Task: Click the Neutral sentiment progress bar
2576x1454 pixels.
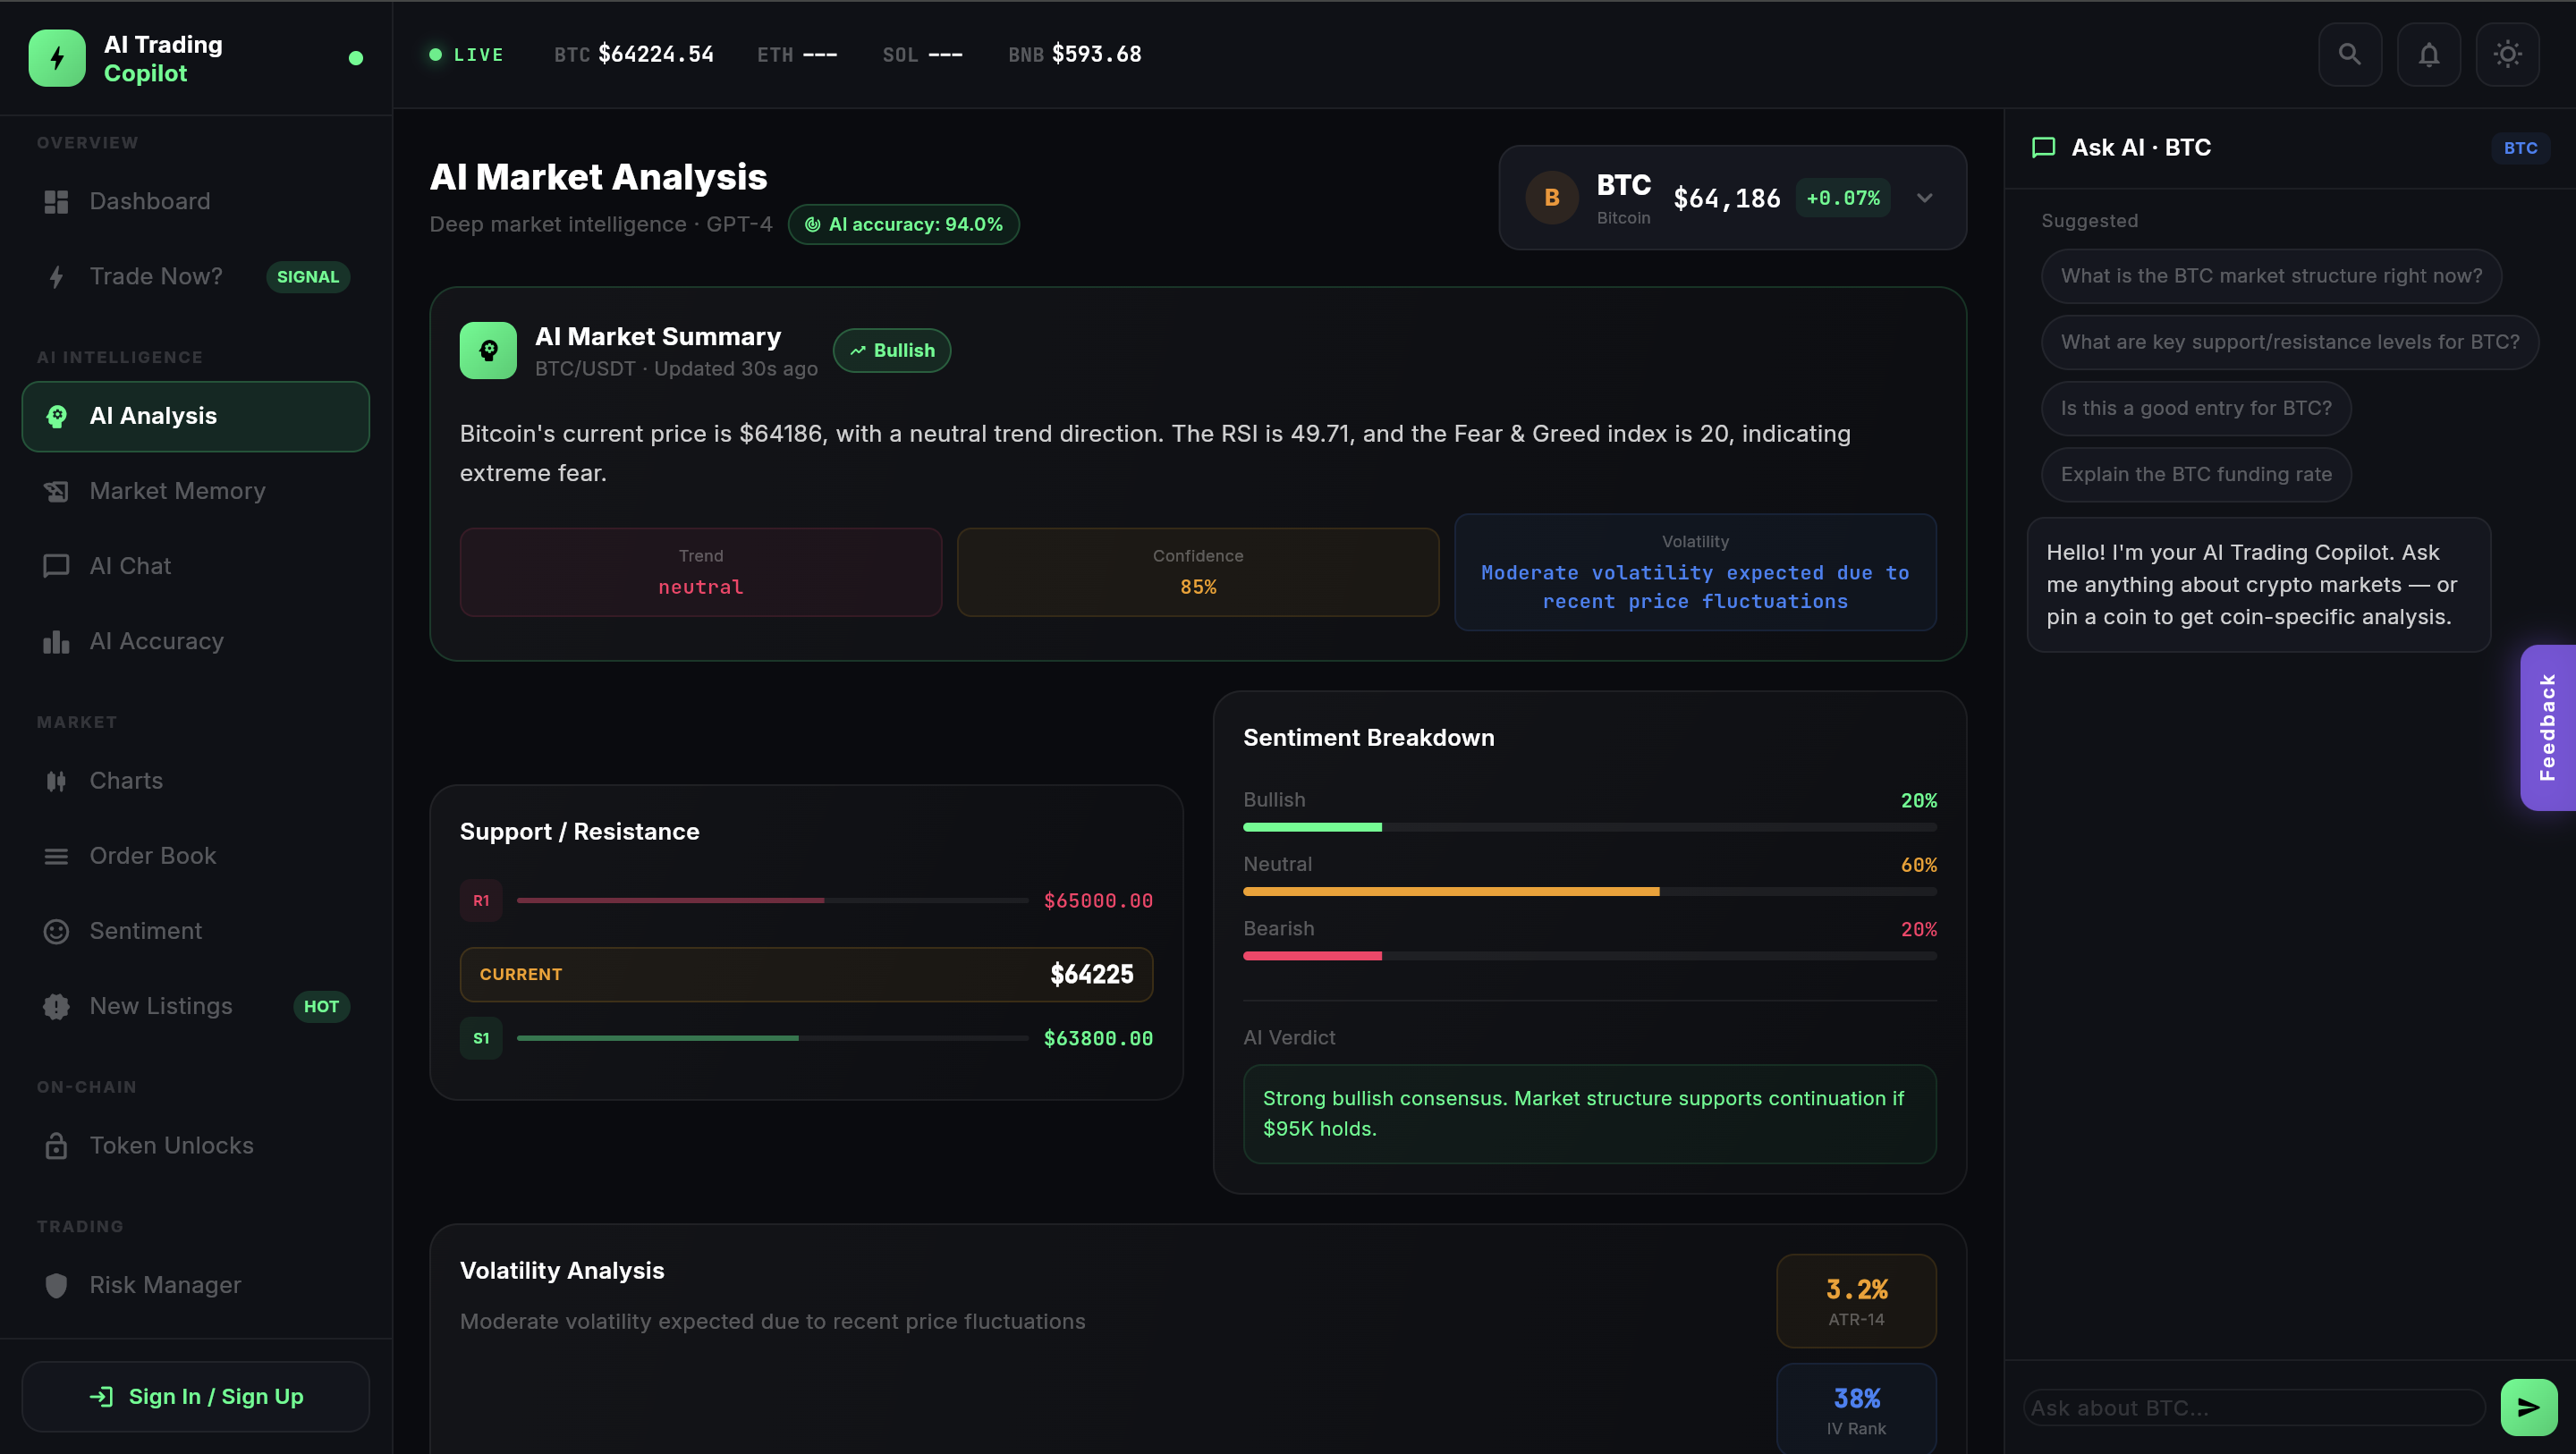Action: point(1589,891)
